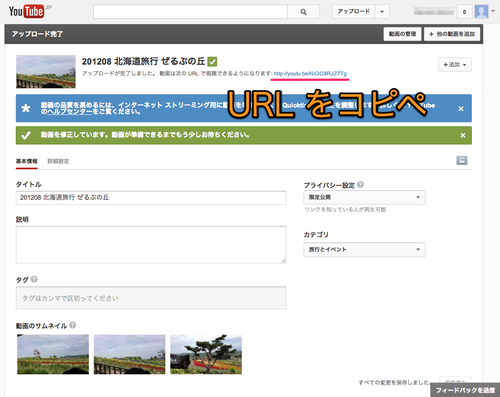Select the first thumbnail option
The width and height of the screenshot is (500, 397).
(x=53, y=354)
